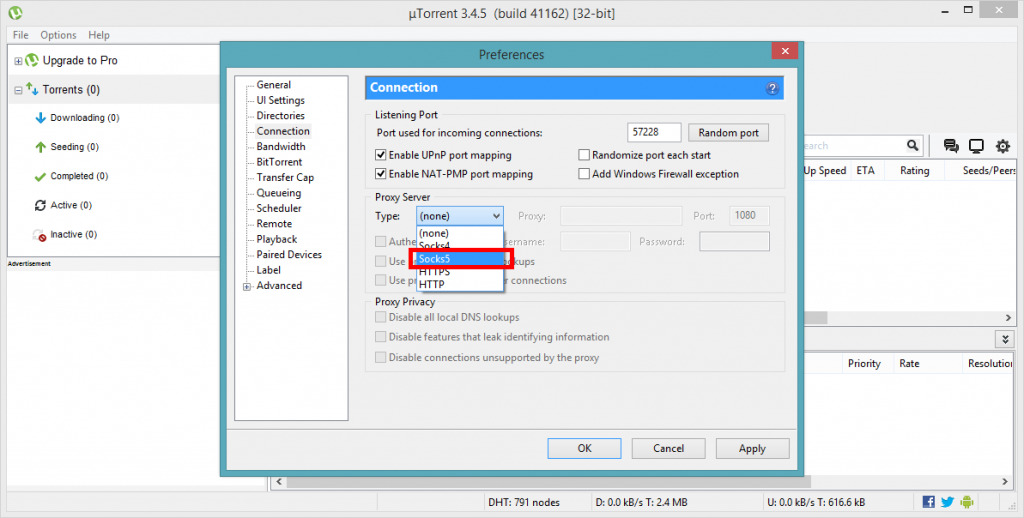Click the Upgrade to Pro icon
This screenshot has width=1024, height=518.
(32, 60)
